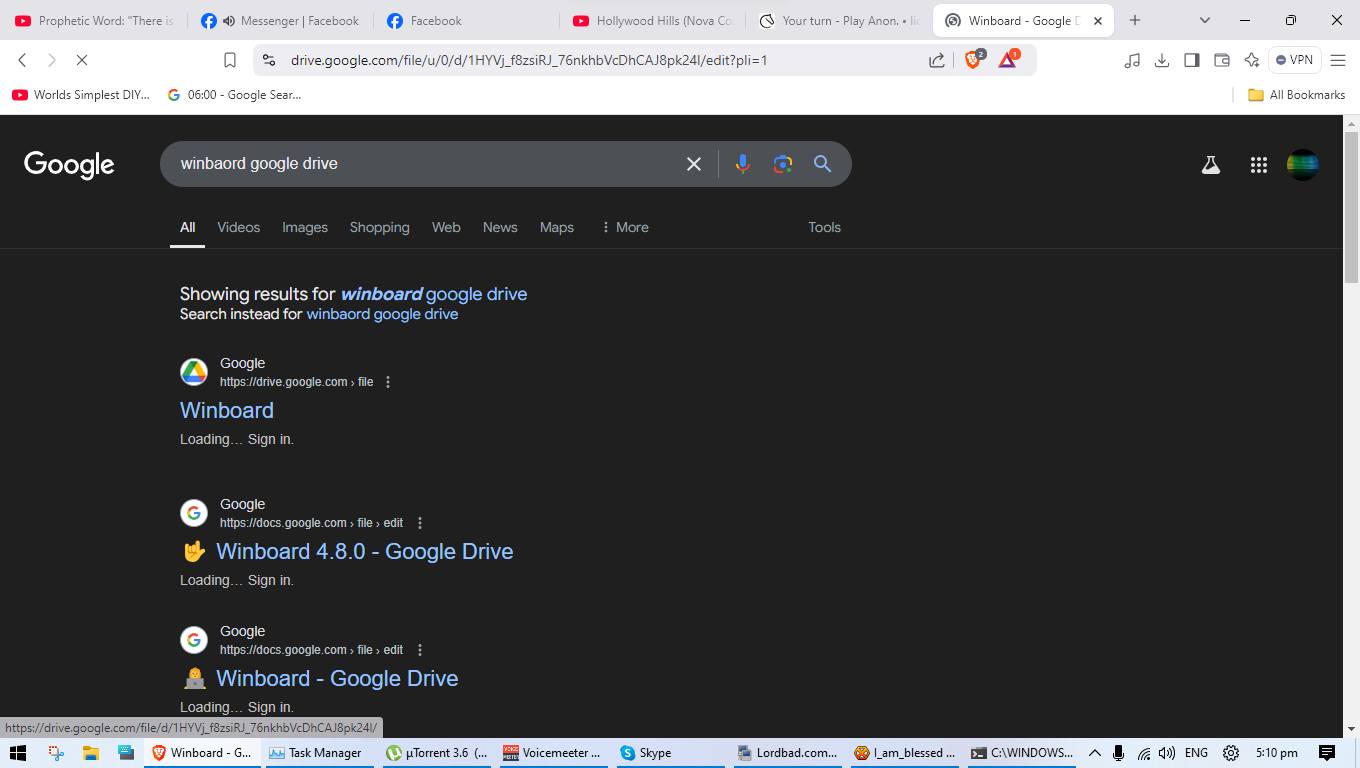Click the Brave Shields lion icon
This screenshot has width=1360, height=768.
pyautogui.click(x=973, y=60)
